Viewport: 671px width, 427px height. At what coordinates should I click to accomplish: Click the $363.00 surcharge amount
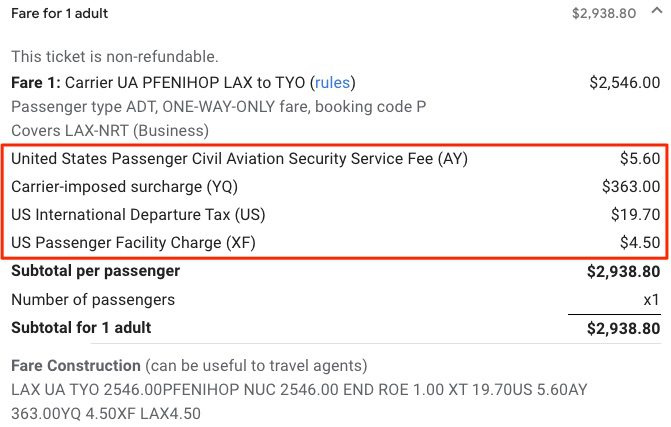point(631,187)
